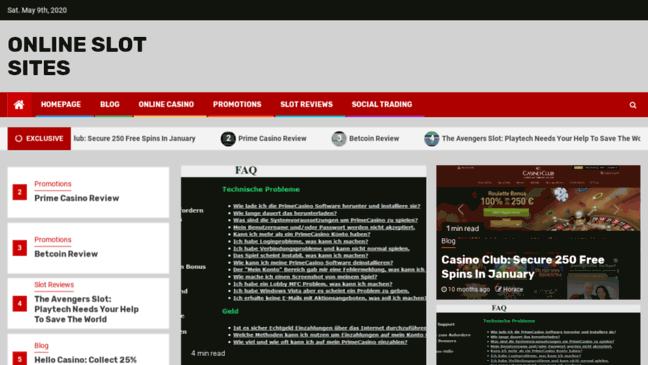Click the home icon in navigation bar
Screen dimensions: 648x365
click(x=19, y=105)
